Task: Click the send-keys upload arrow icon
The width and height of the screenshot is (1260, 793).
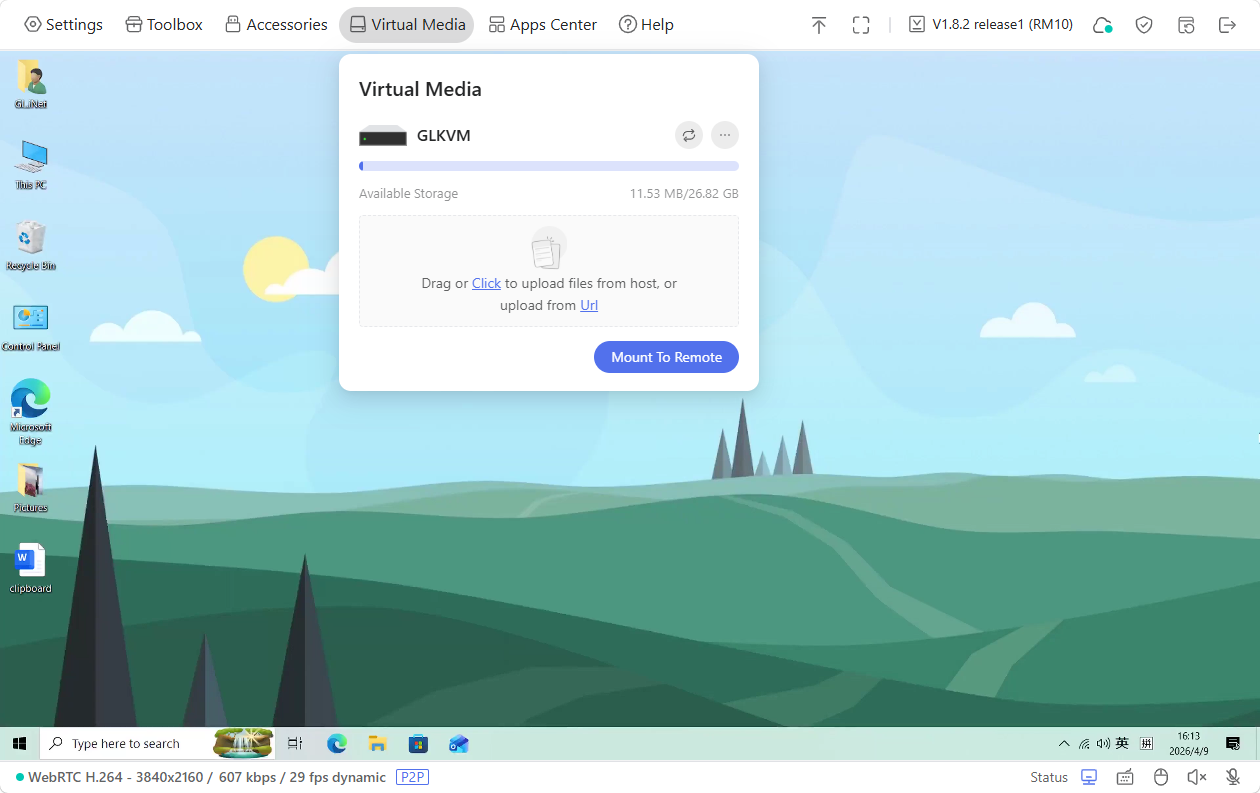Action: (x=818, y=24)
